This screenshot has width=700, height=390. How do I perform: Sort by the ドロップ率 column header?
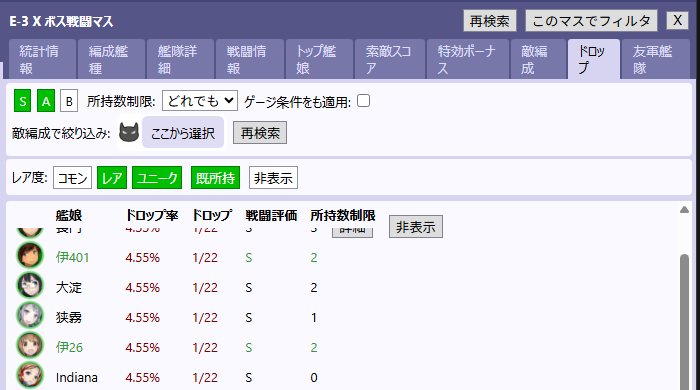[x=152, y=216]
